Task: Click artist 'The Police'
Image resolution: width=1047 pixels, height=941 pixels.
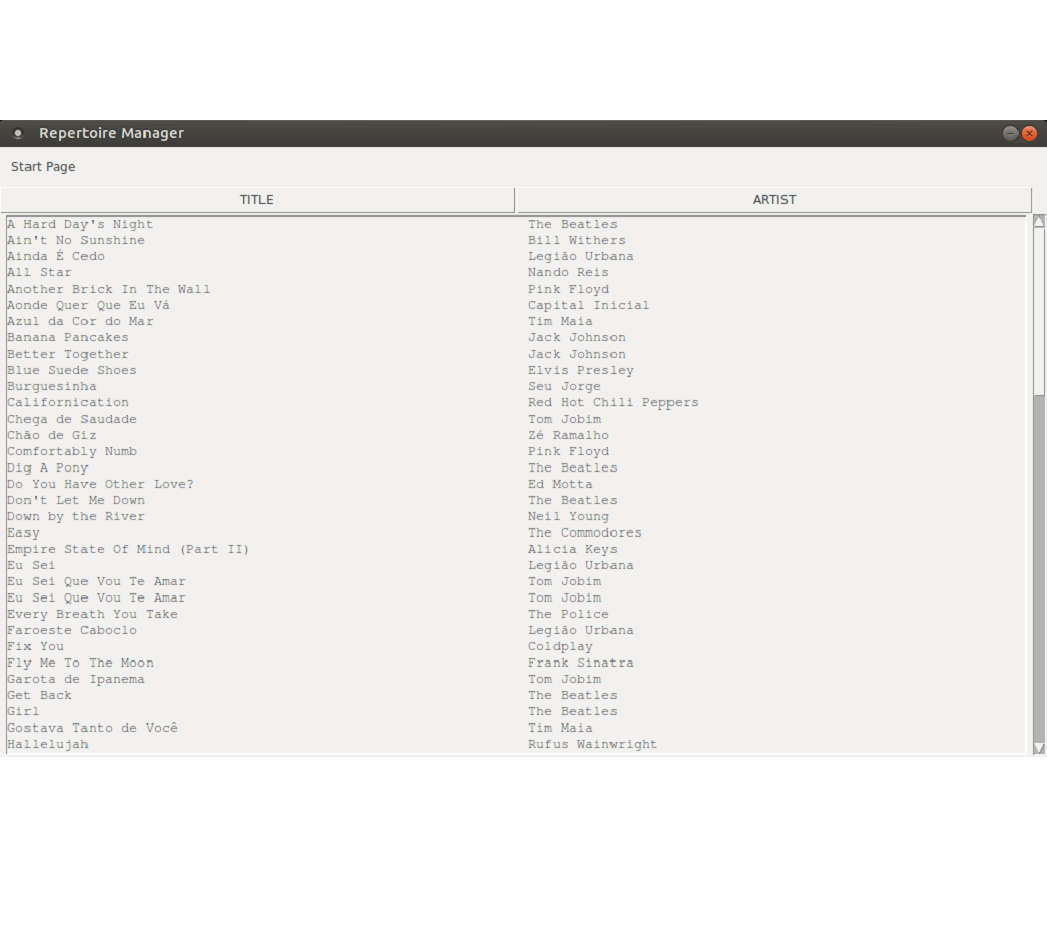Action: coord(568,614)
